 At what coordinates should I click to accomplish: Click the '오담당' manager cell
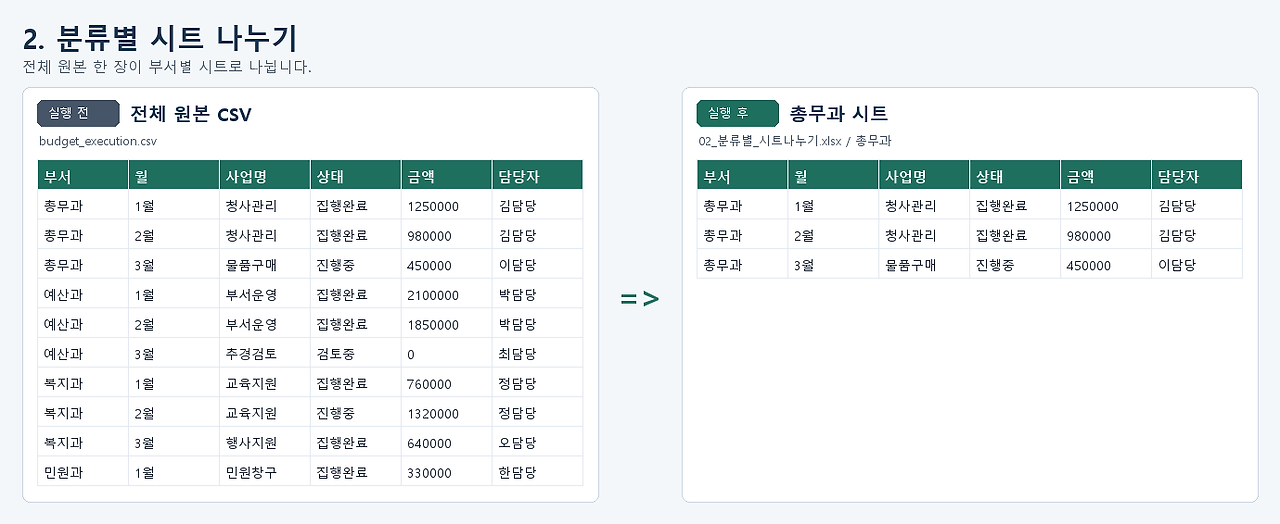click(538, 442)
